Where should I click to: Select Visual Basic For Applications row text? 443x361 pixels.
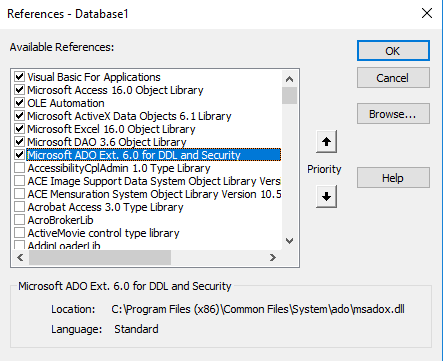tap(94, 77)
